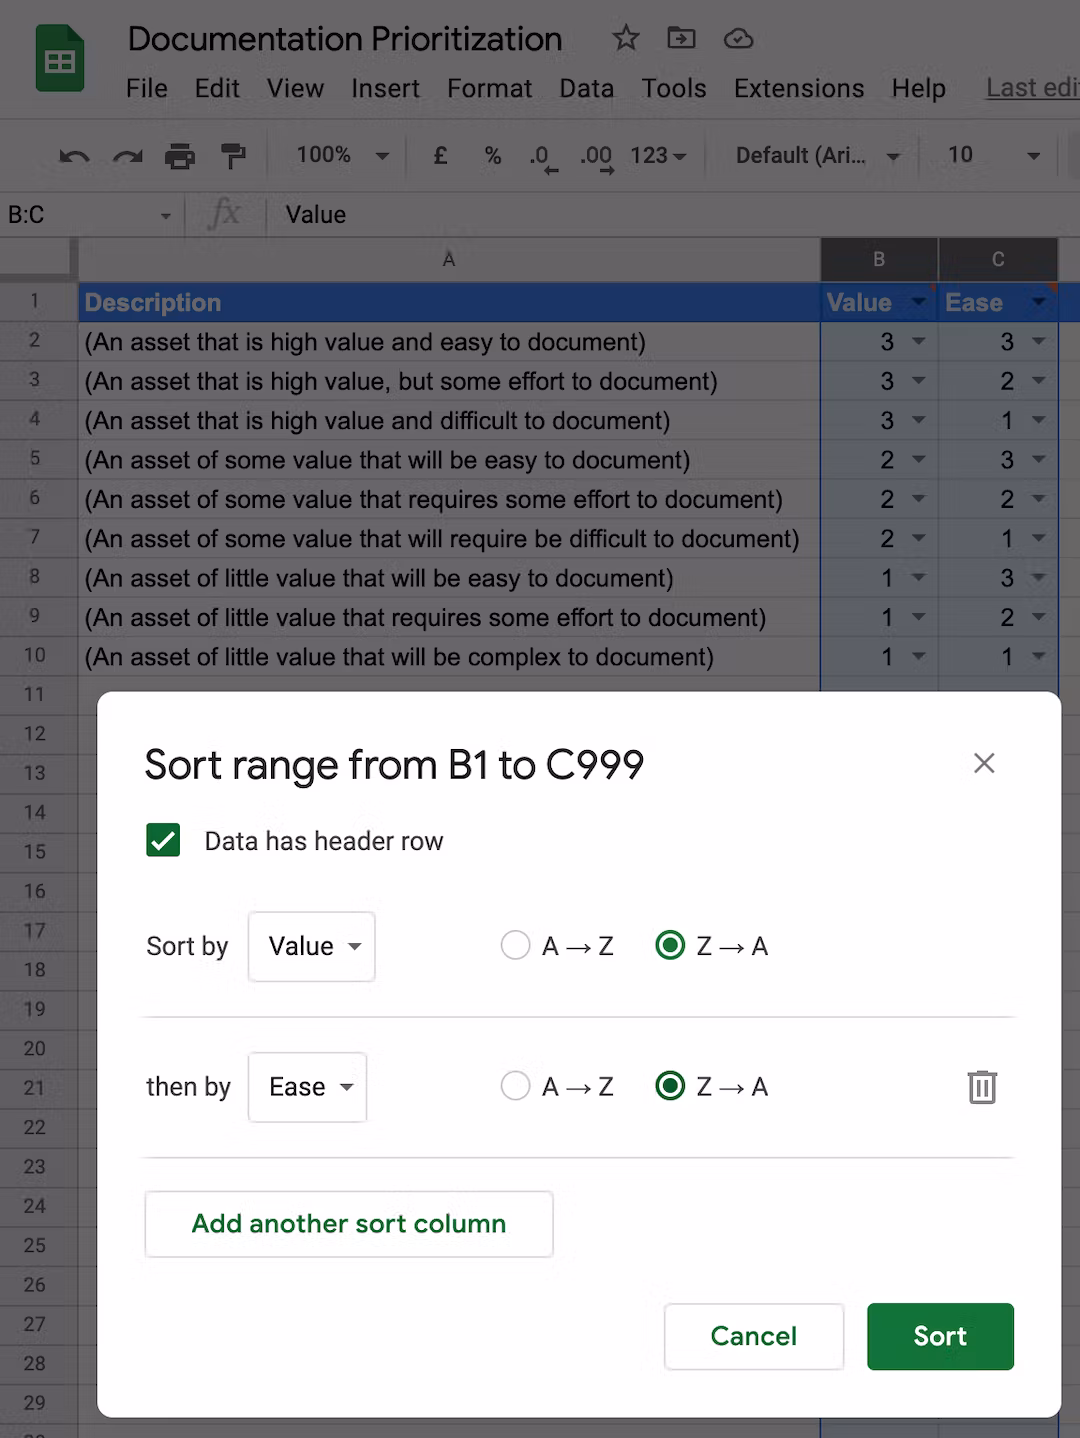Select column A header
Screen dimensions: 1080x1438
[x=449, y=259]
